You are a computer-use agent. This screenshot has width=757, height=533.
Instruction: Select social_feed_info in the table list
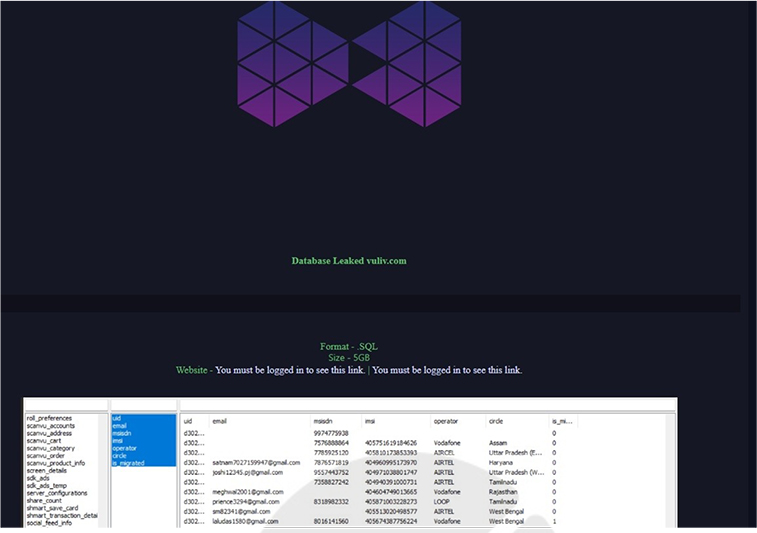point(49,523)
